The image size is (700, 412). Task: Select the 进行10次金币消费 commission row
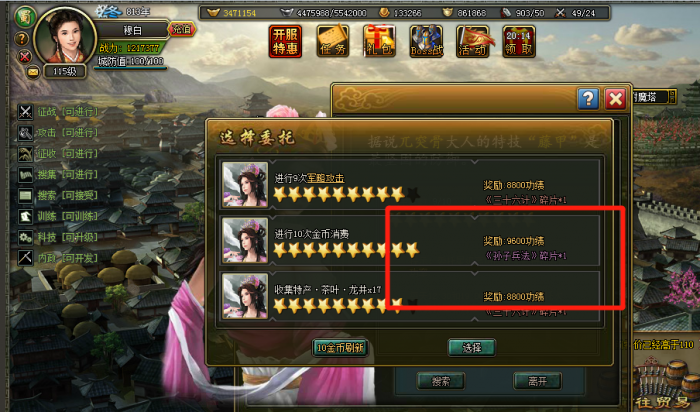click(x=409, y=241)
